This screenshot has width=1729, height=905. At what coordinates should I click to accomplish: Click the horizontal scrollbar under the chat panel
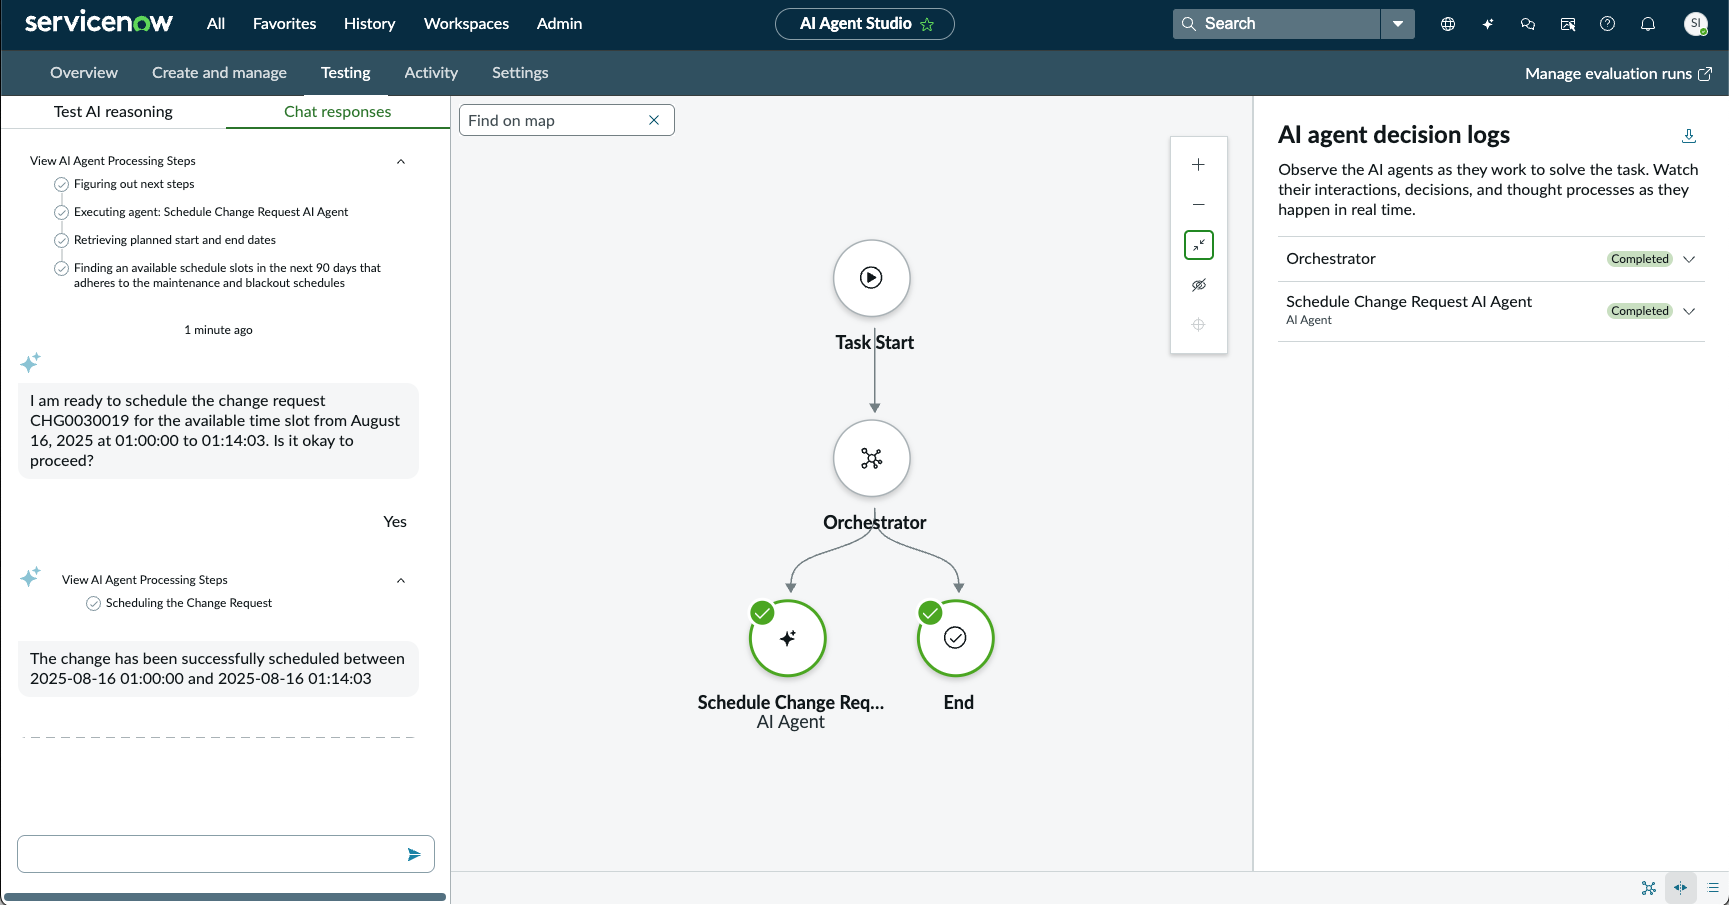(x=225, y=897)
